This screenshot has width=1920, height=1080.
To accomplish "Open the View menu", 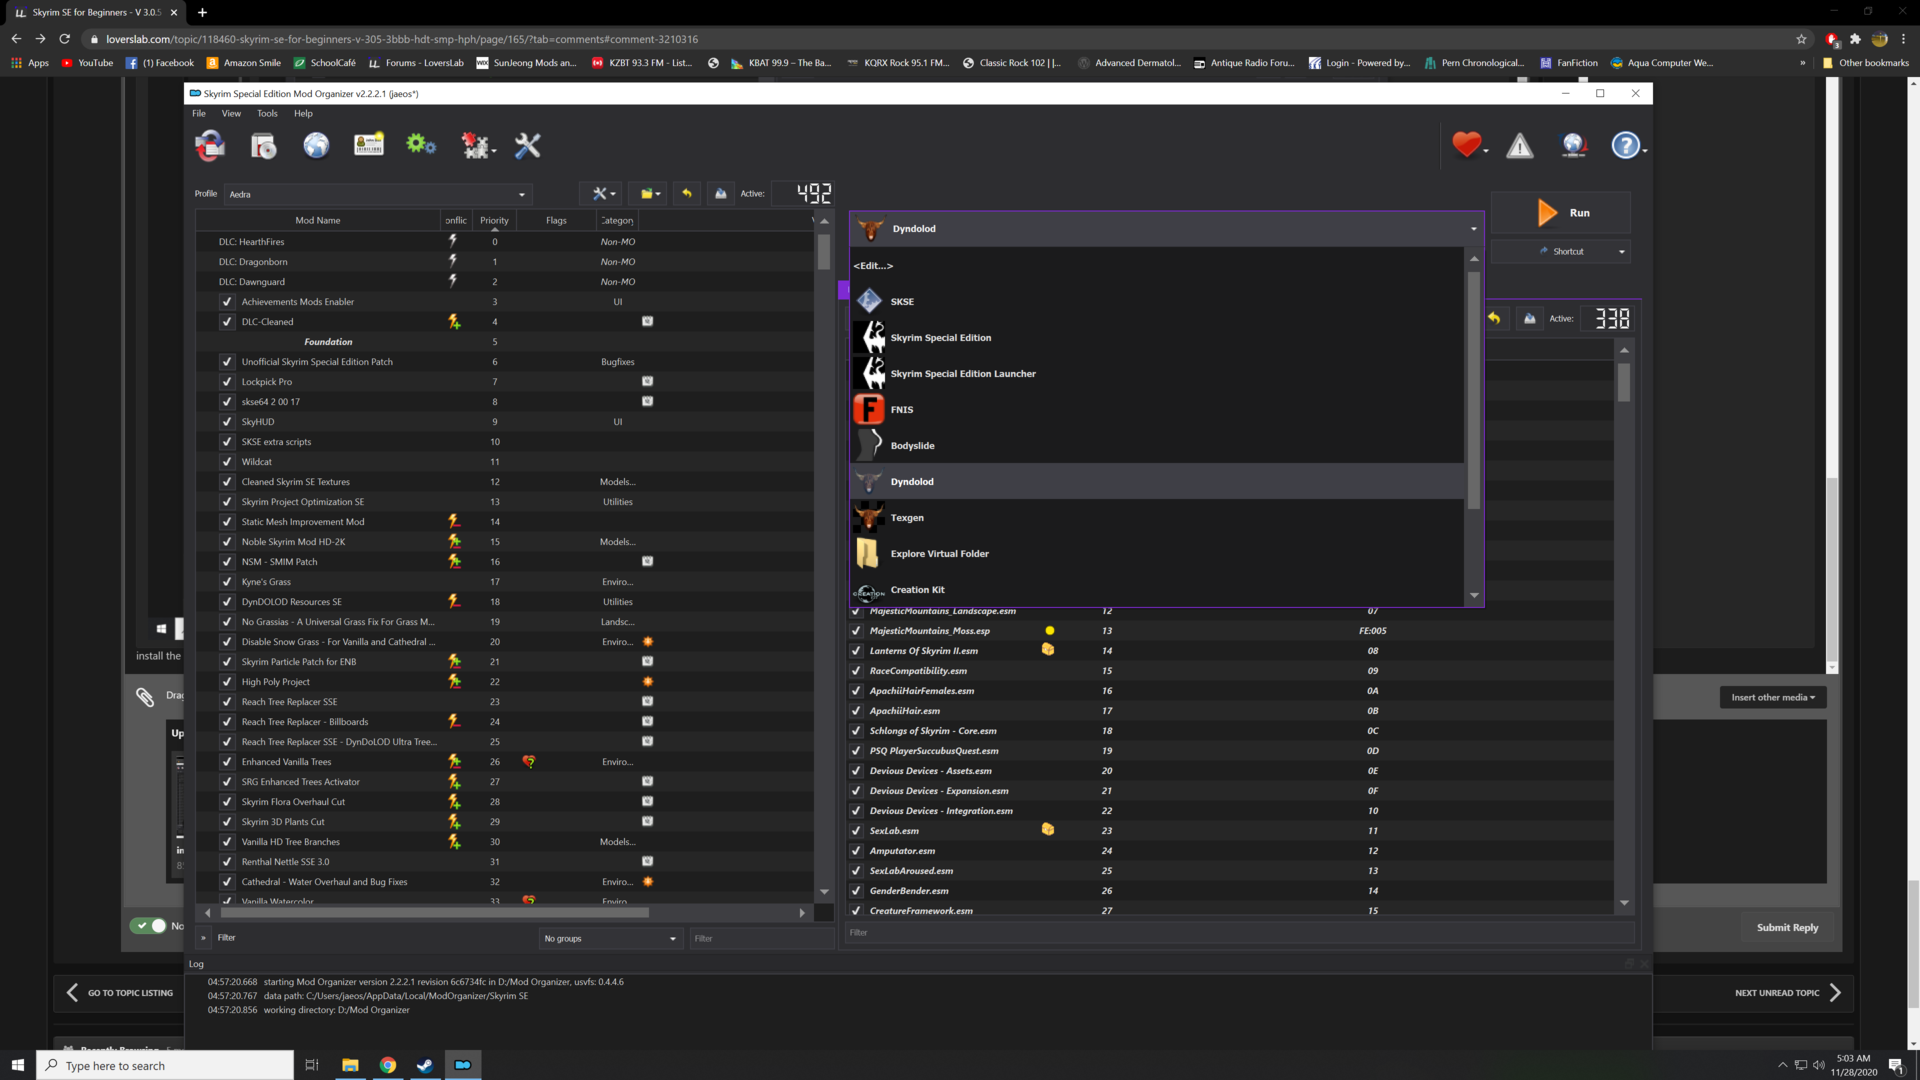I will (x=231, y=113).
